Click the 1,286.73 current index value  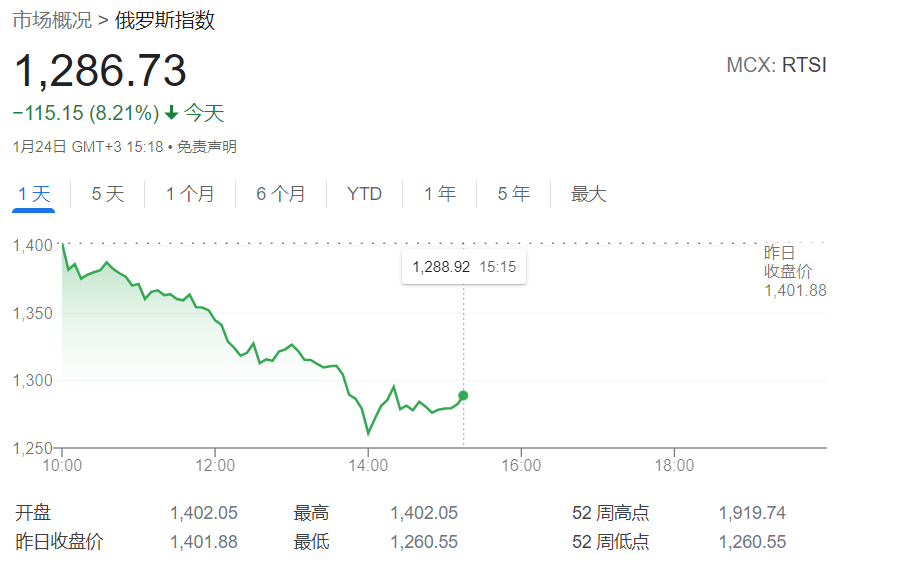tap(100, 71)
